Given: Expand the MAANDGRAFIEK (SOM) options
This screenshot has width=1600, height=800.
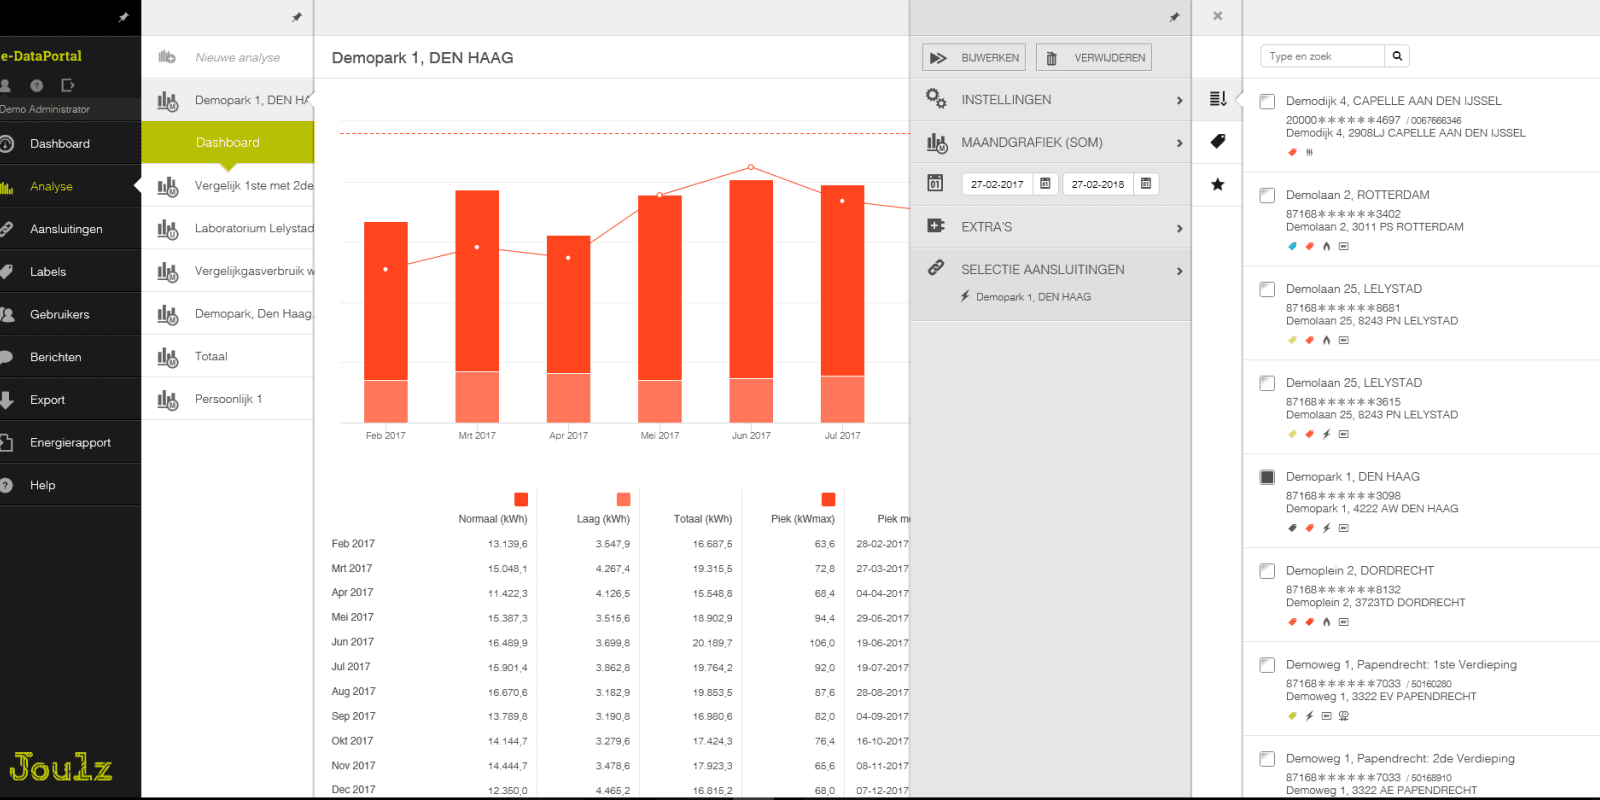Looking at the screenshot, I should tap(1050, 143).
